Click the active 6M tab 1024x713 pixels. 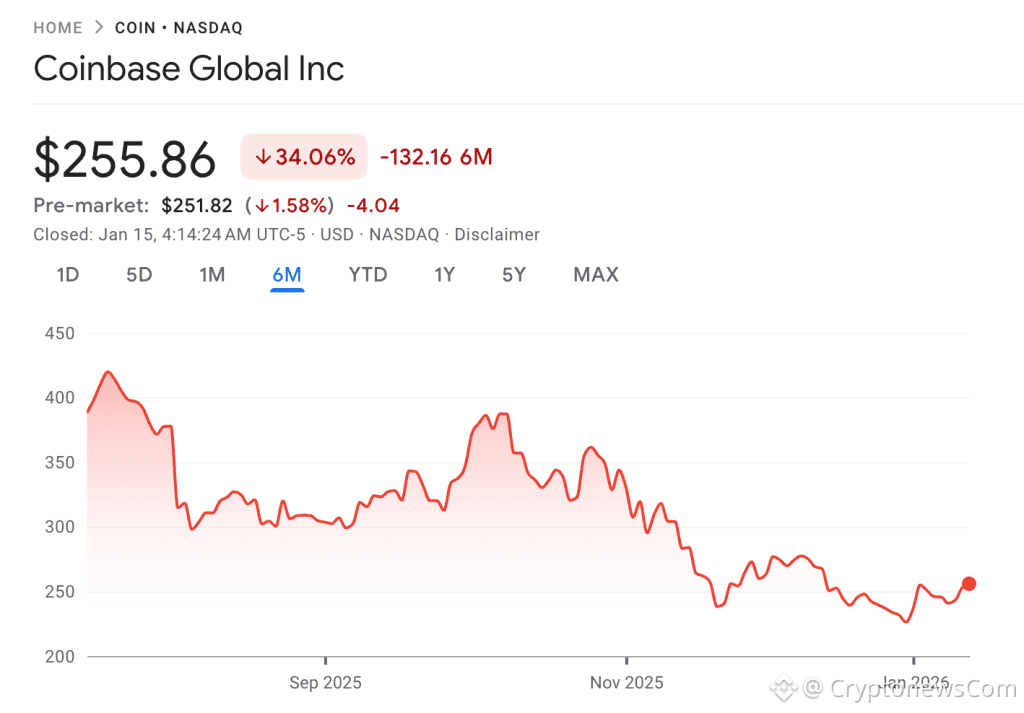pyautogui.click(x=287, y=274)
